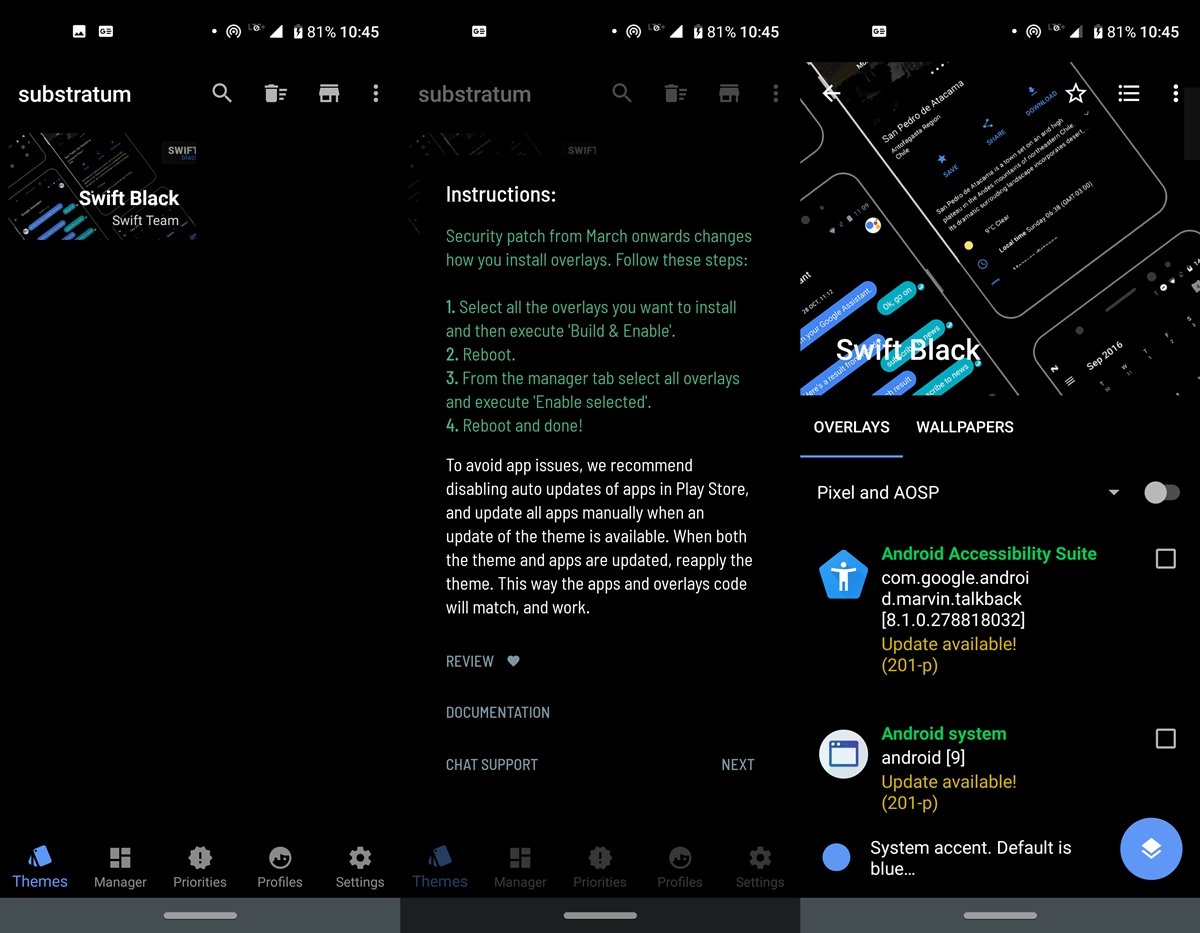This screenshot has height=933, width=1200.
Task: Tap the heart icon beside REVIEW
Action: (513, 661)
